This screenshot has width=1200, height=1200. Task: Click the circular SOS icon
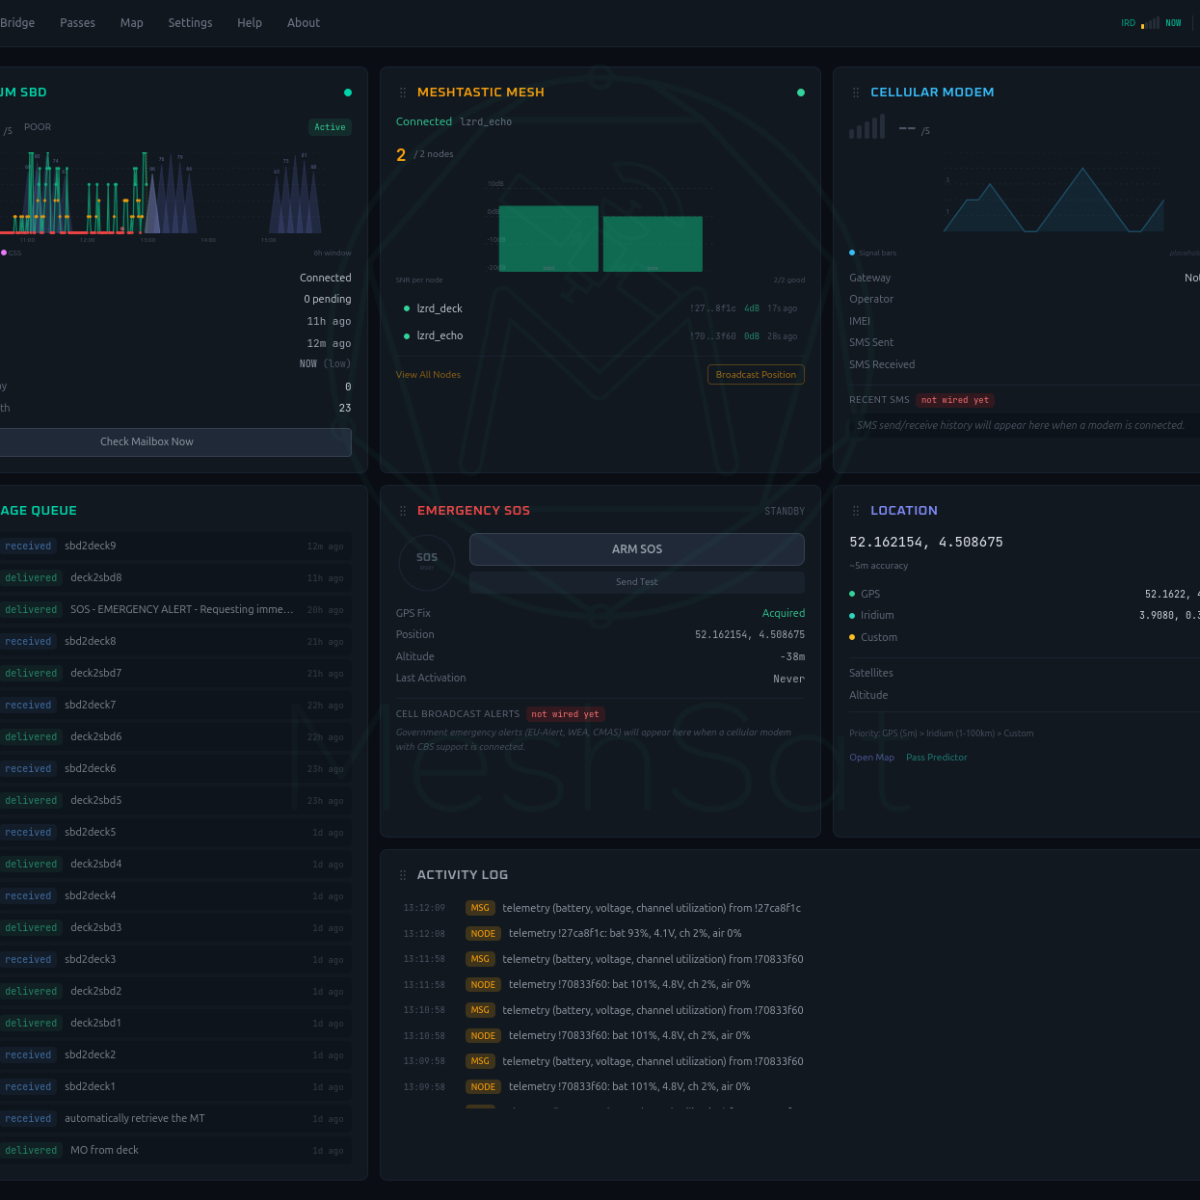[x=427, y=560]
